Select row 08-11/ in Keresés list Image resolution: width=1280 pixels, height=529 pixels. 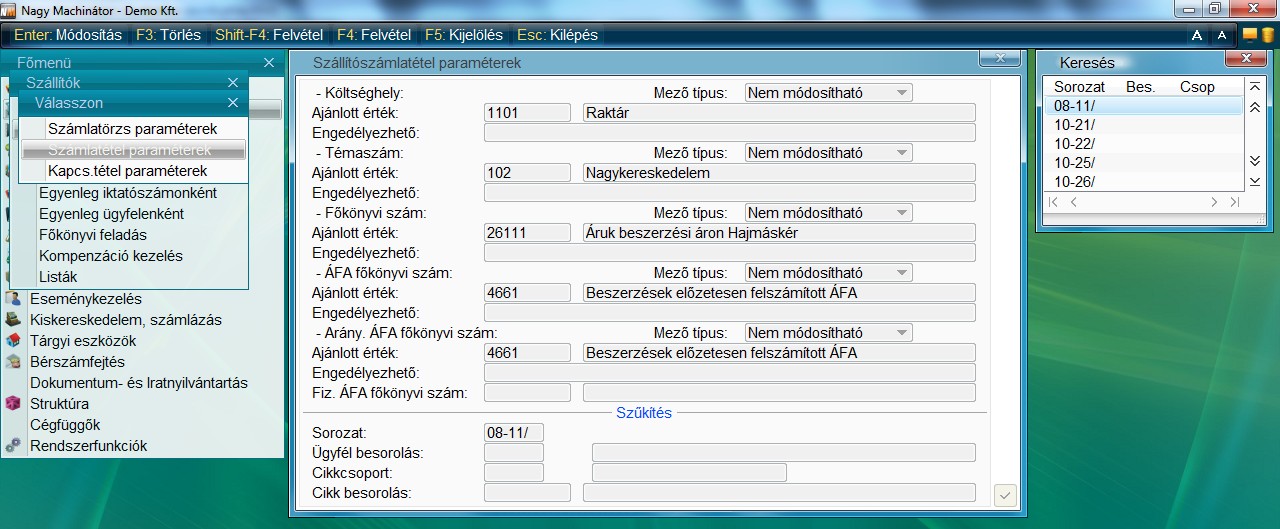1144,106
